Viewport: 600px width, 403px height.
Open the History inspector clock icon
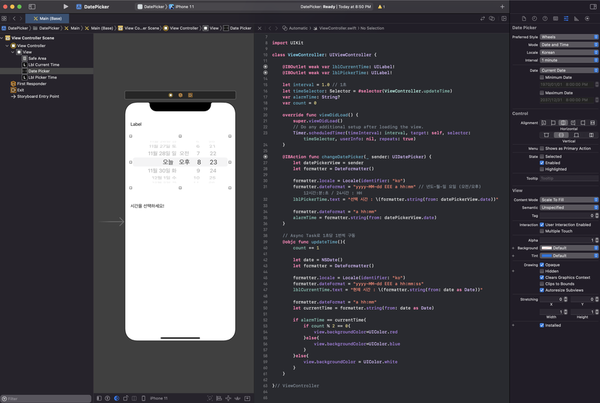click(x=534, y=18)
